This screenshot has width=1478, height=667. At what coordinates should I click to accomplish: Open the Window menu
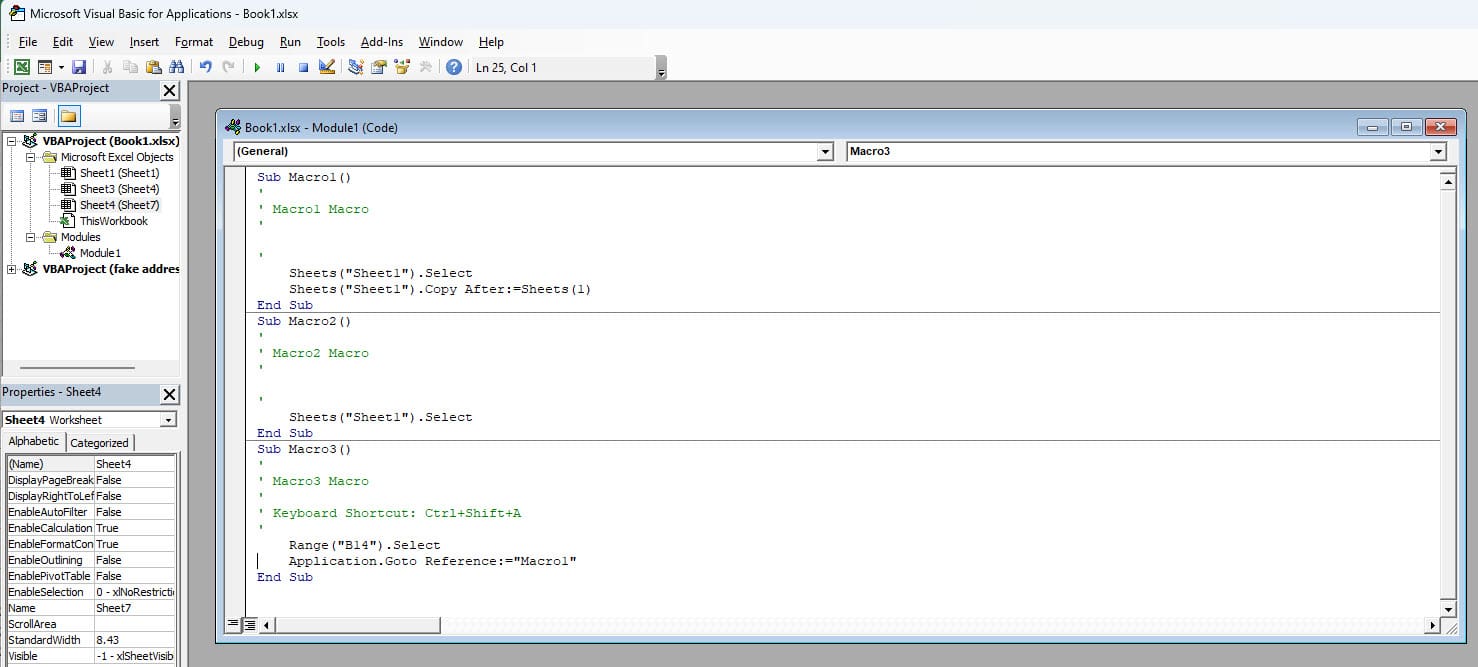pos(441,42)
